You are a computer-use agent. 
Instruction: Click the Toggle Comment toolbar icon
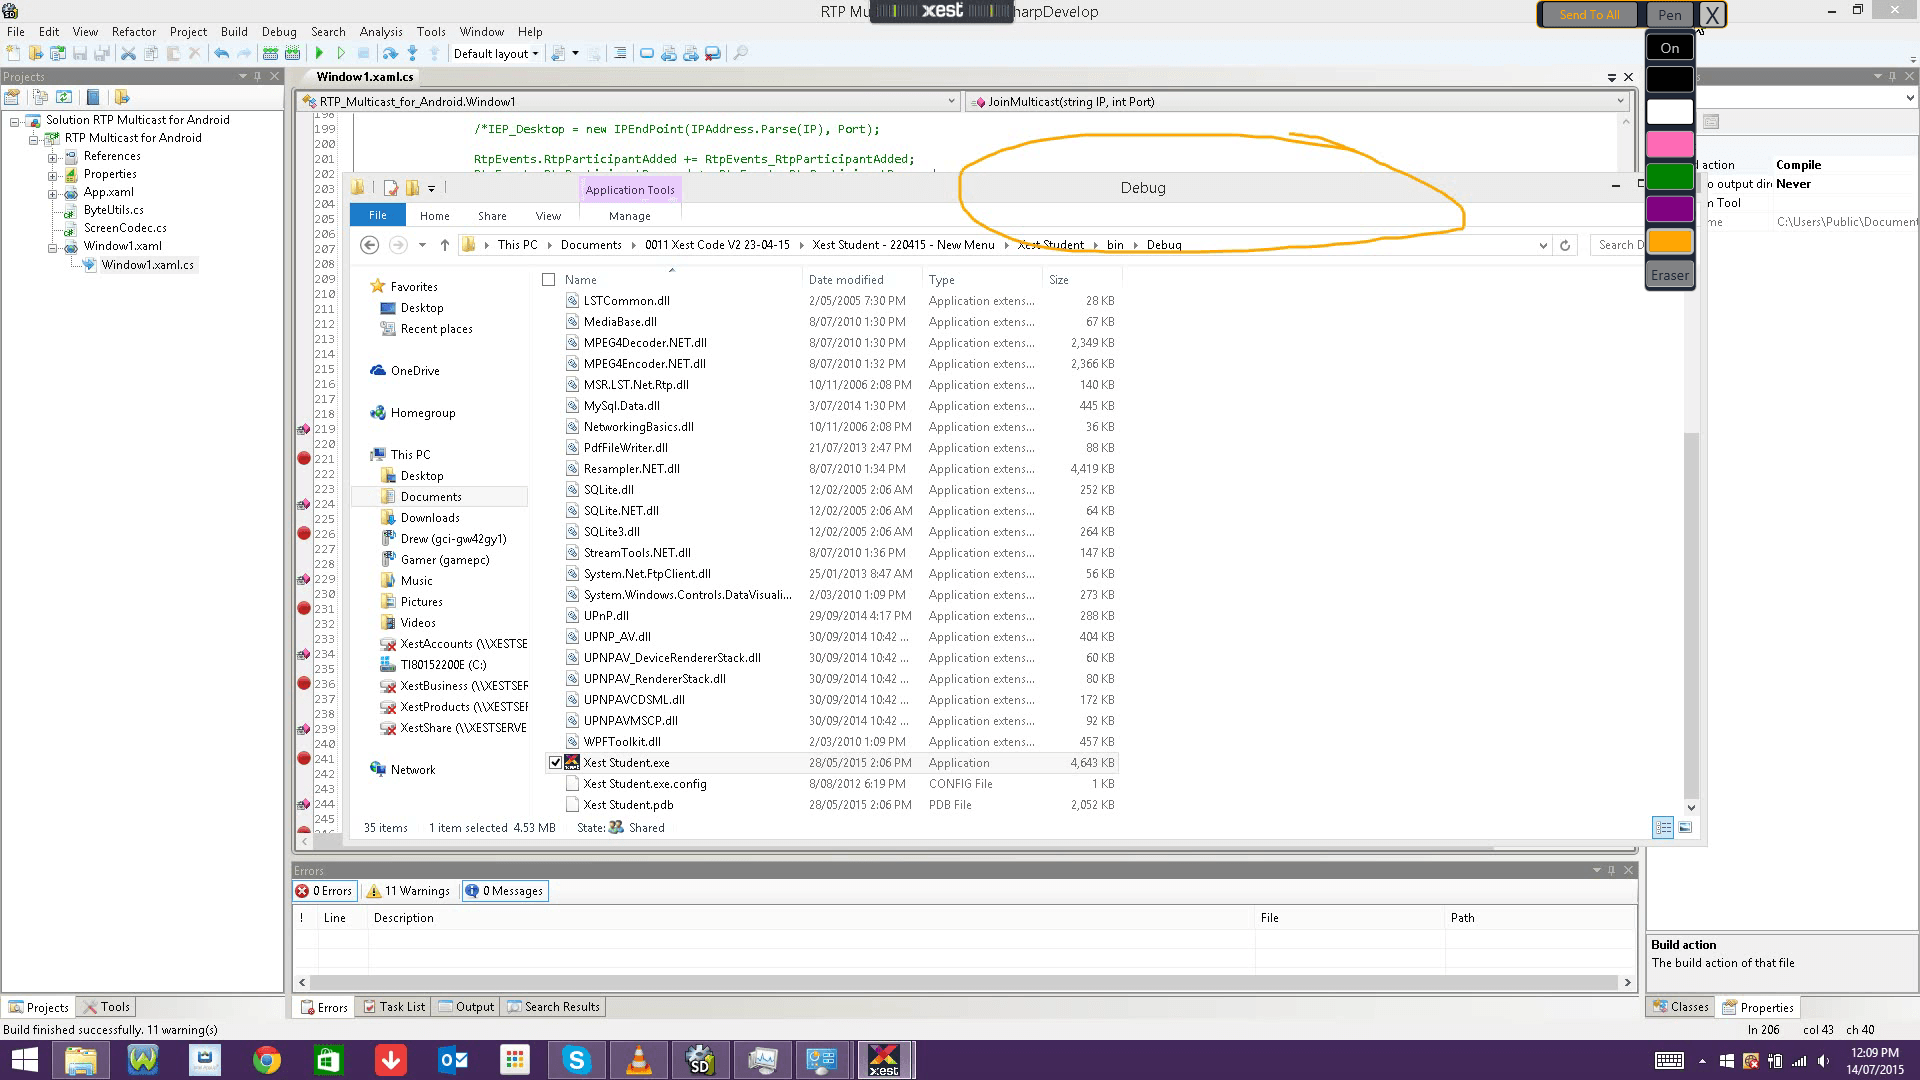[x=620, y=53]
